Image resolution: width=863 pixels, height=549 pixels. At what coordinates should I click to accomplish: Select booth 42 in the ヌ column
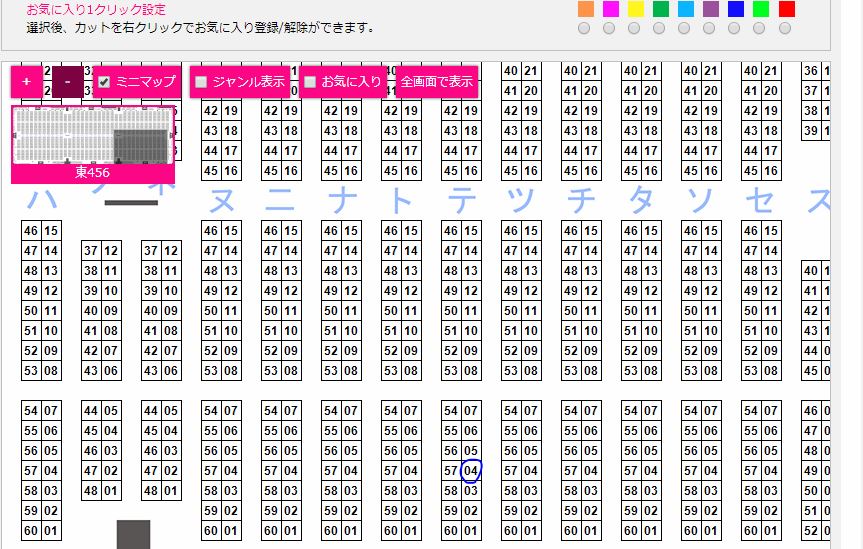(x=211, y=111)
